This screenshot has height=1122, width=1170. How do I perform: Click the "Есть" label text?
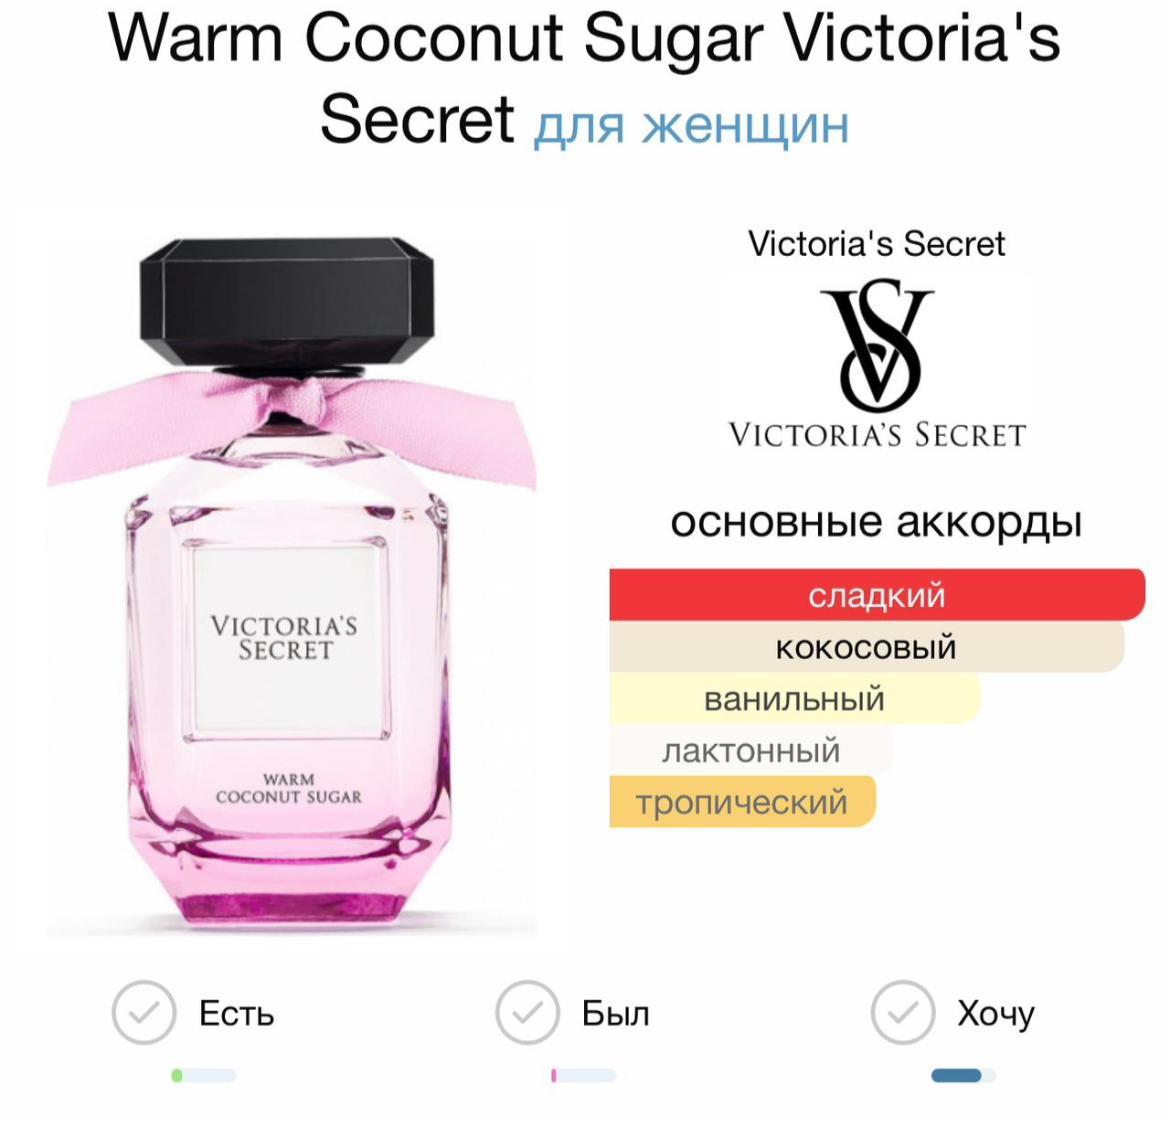237,1014
